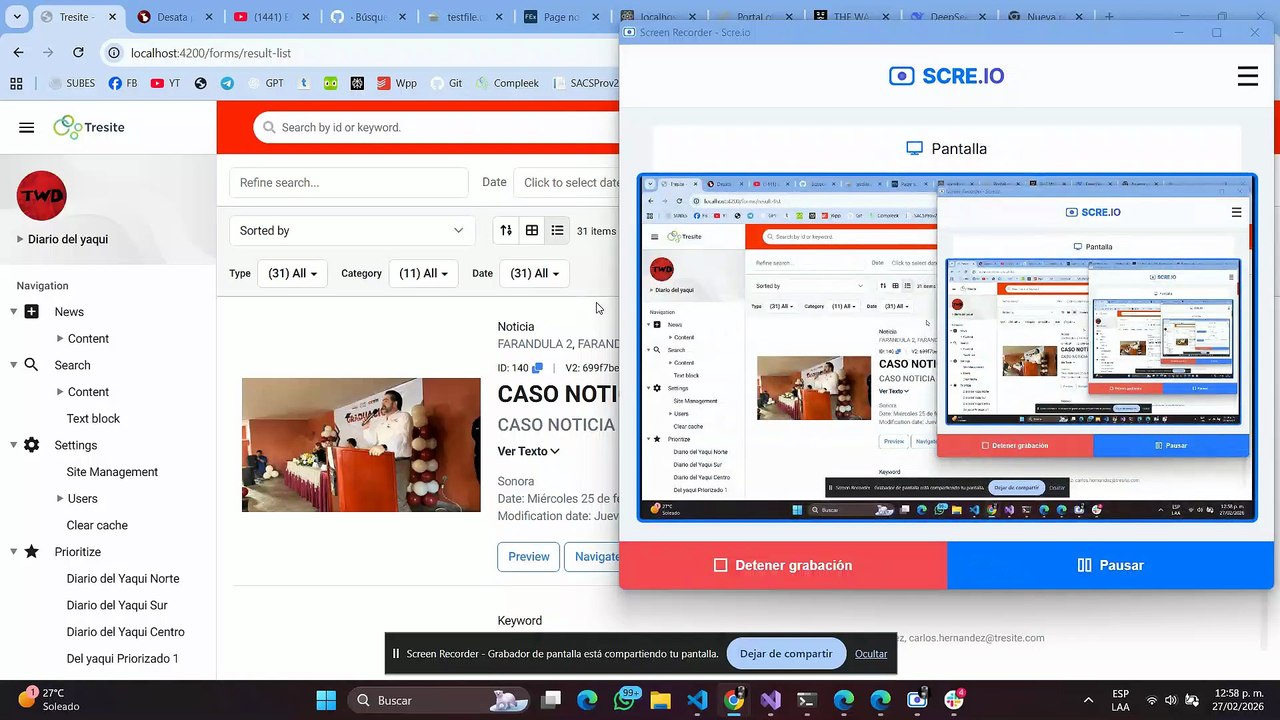The width and height of the screenshot is (1280, 720).
Task: Open Diario del Yaqui Norte
Action: click(x=123, y=579)
